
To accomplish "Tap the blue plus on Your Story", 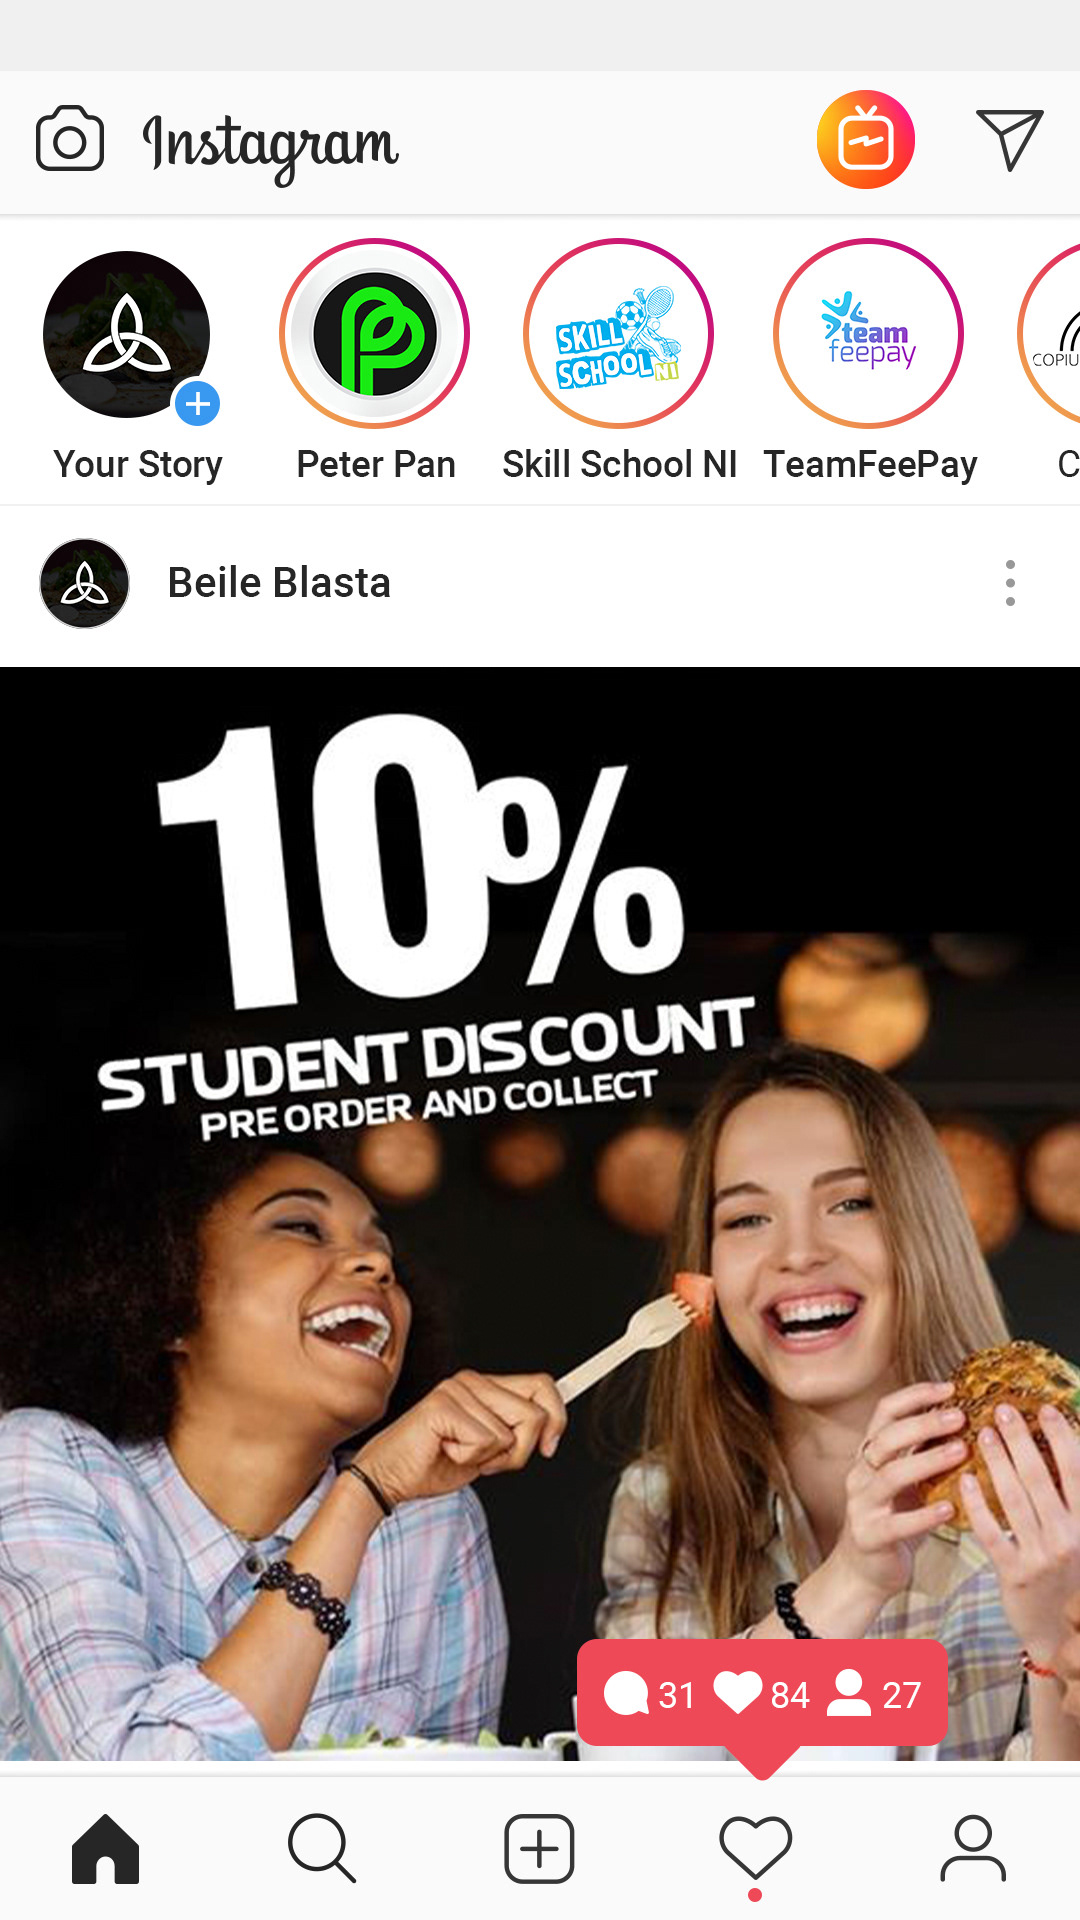I will click(198, 404).
